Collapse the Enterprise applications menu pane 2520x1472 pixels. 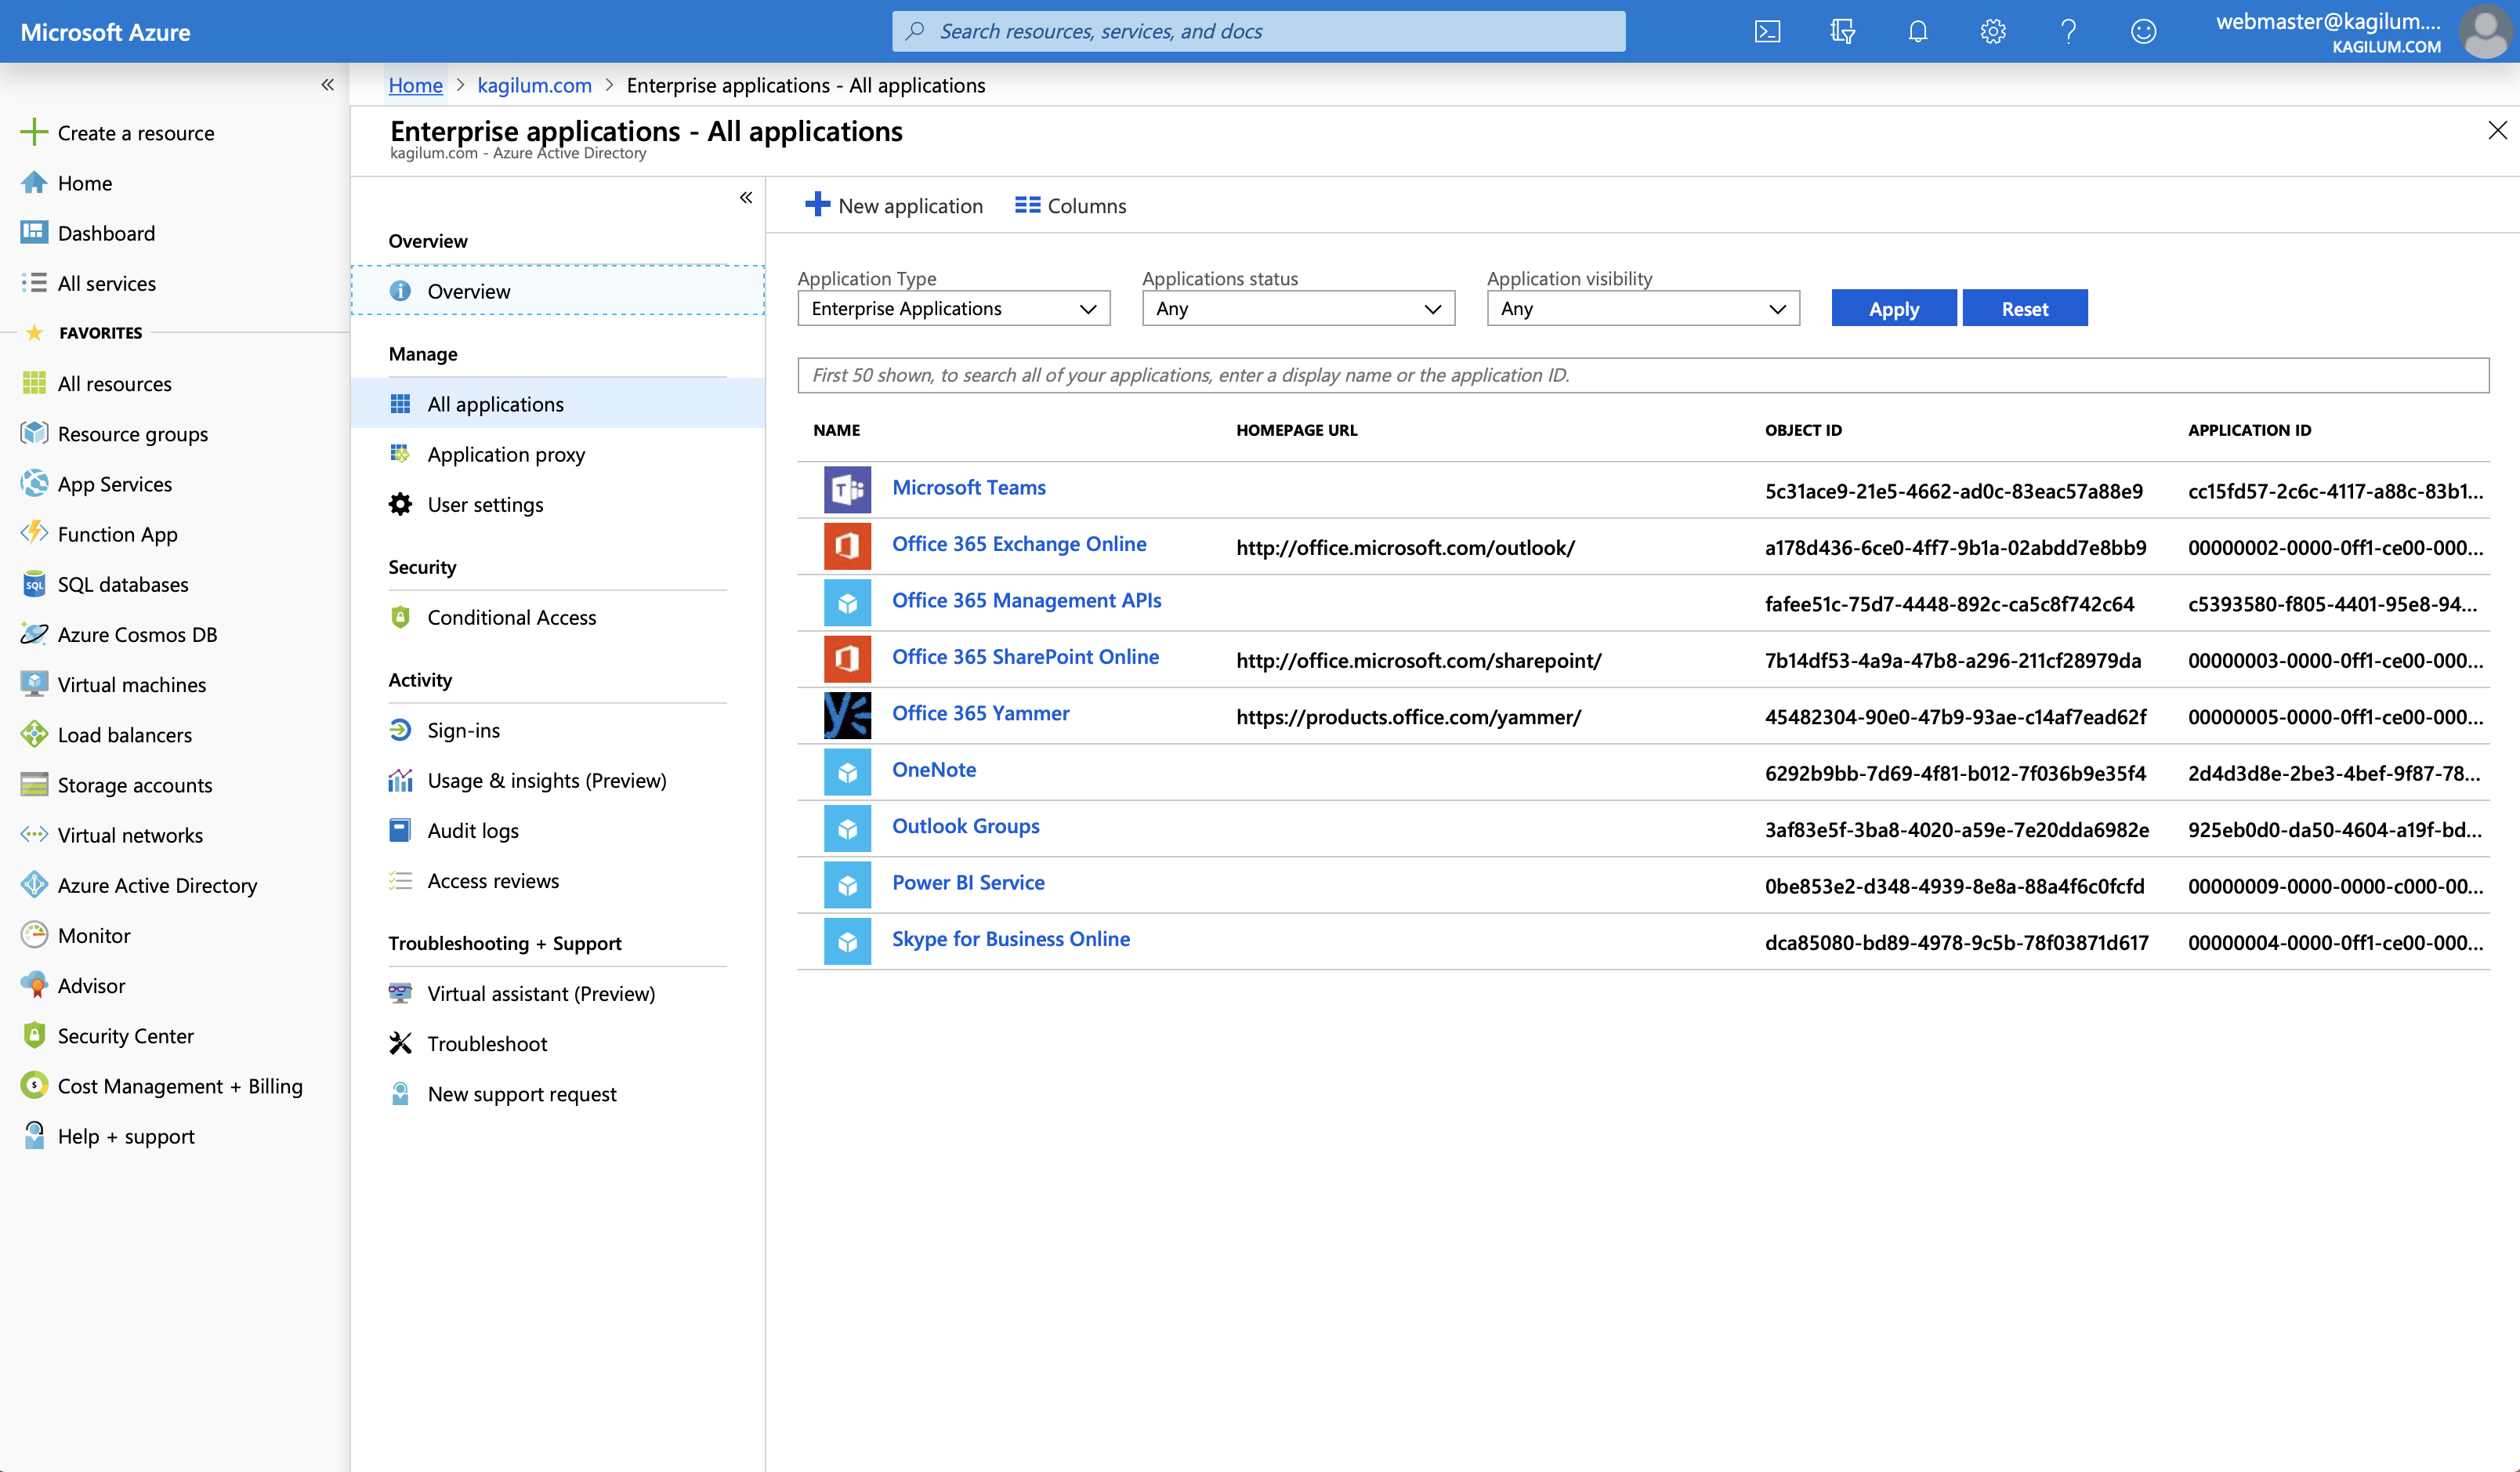(x=745, y=198)
